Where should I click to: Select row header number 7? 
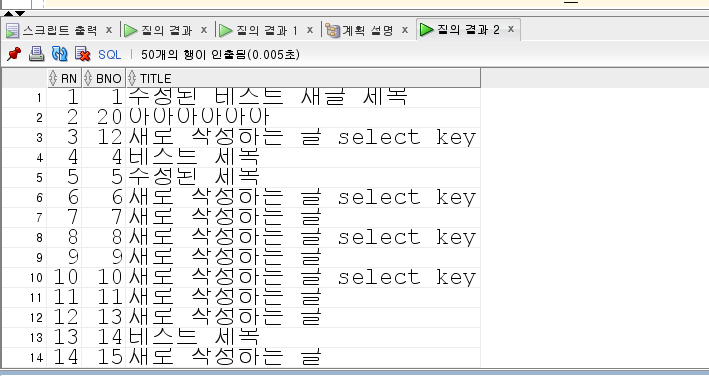[x=24, y=217]
